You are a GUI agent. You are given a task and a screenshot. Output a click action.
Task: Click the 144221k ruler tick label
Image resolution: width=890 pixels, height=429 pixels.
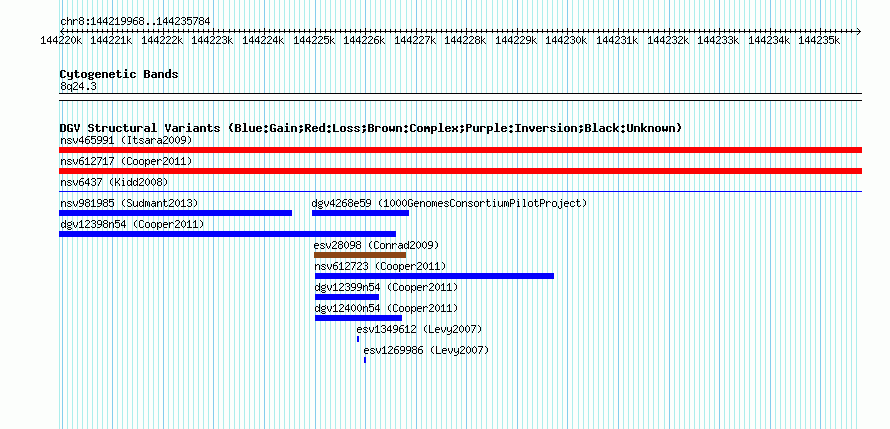111,40
